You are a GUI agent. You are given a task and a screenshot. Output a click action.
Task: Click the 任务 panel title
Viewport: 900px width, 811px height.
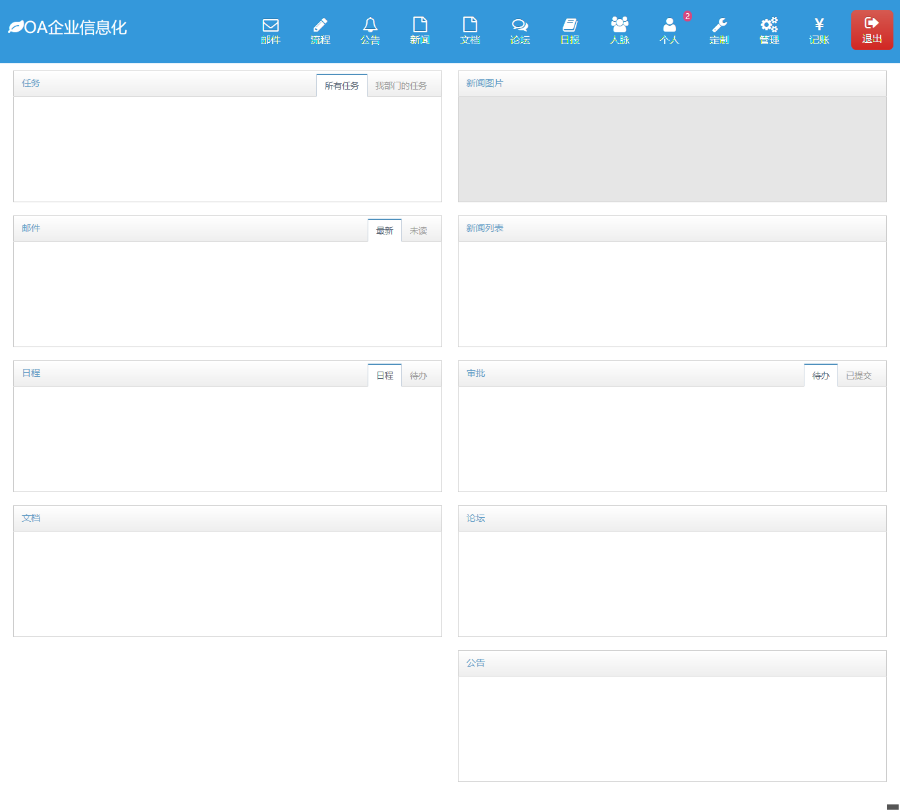click(31, 83)
